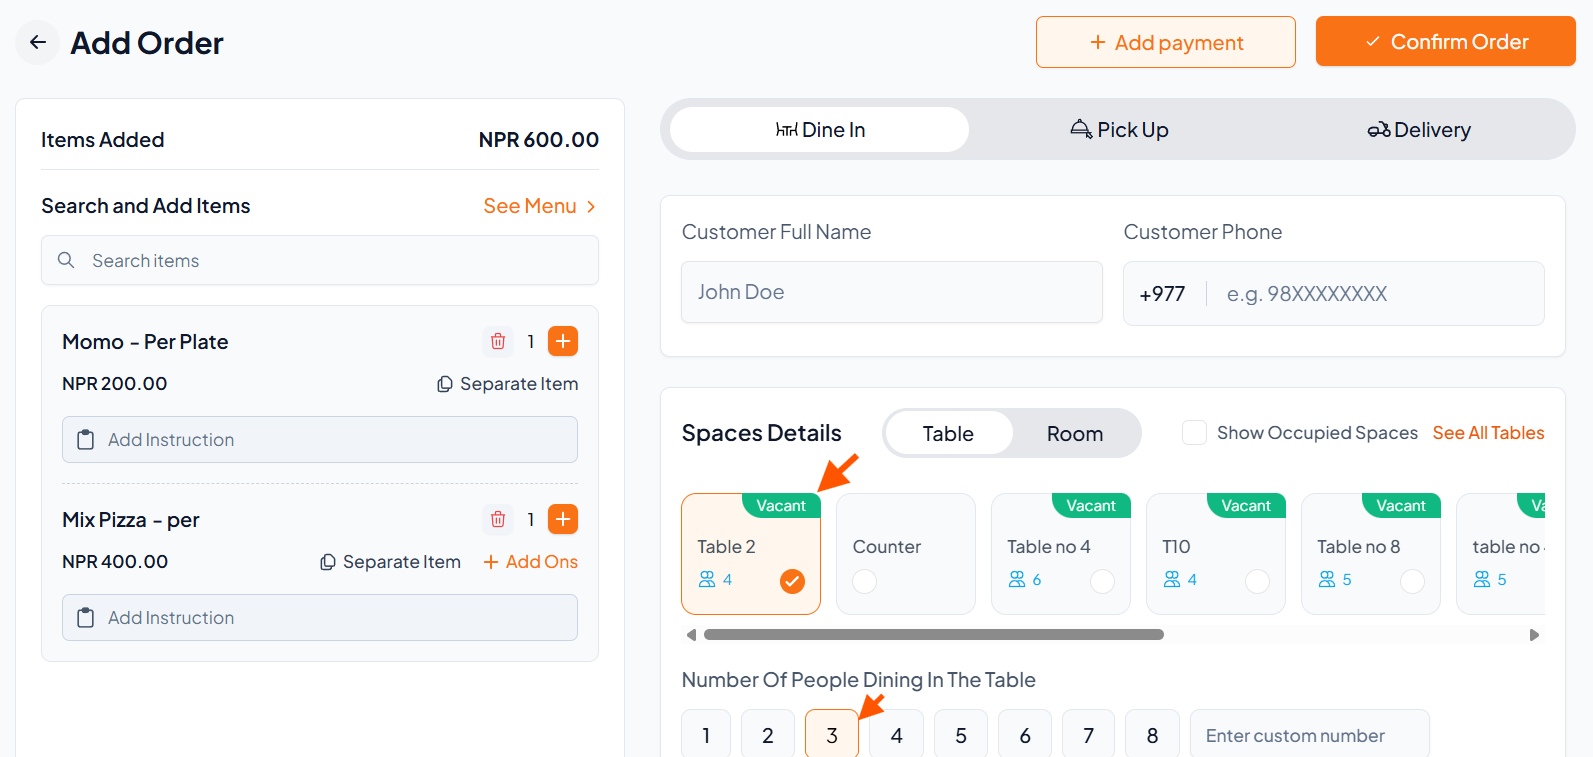Click scrollbar right arrow under tables list
Image resolution: width=1593 pixels, height=757 pixels.
click(1534, 635)
